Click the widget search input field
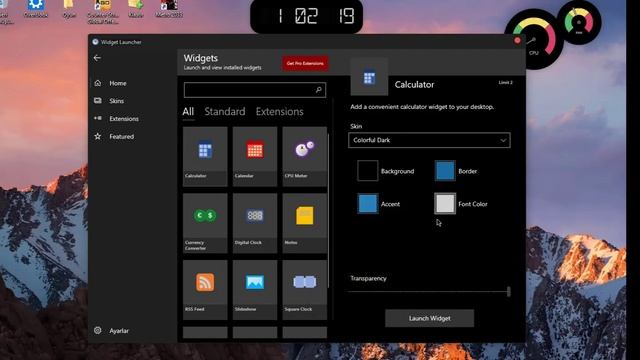This screenshot has height=360, width=640. point(255,90)
